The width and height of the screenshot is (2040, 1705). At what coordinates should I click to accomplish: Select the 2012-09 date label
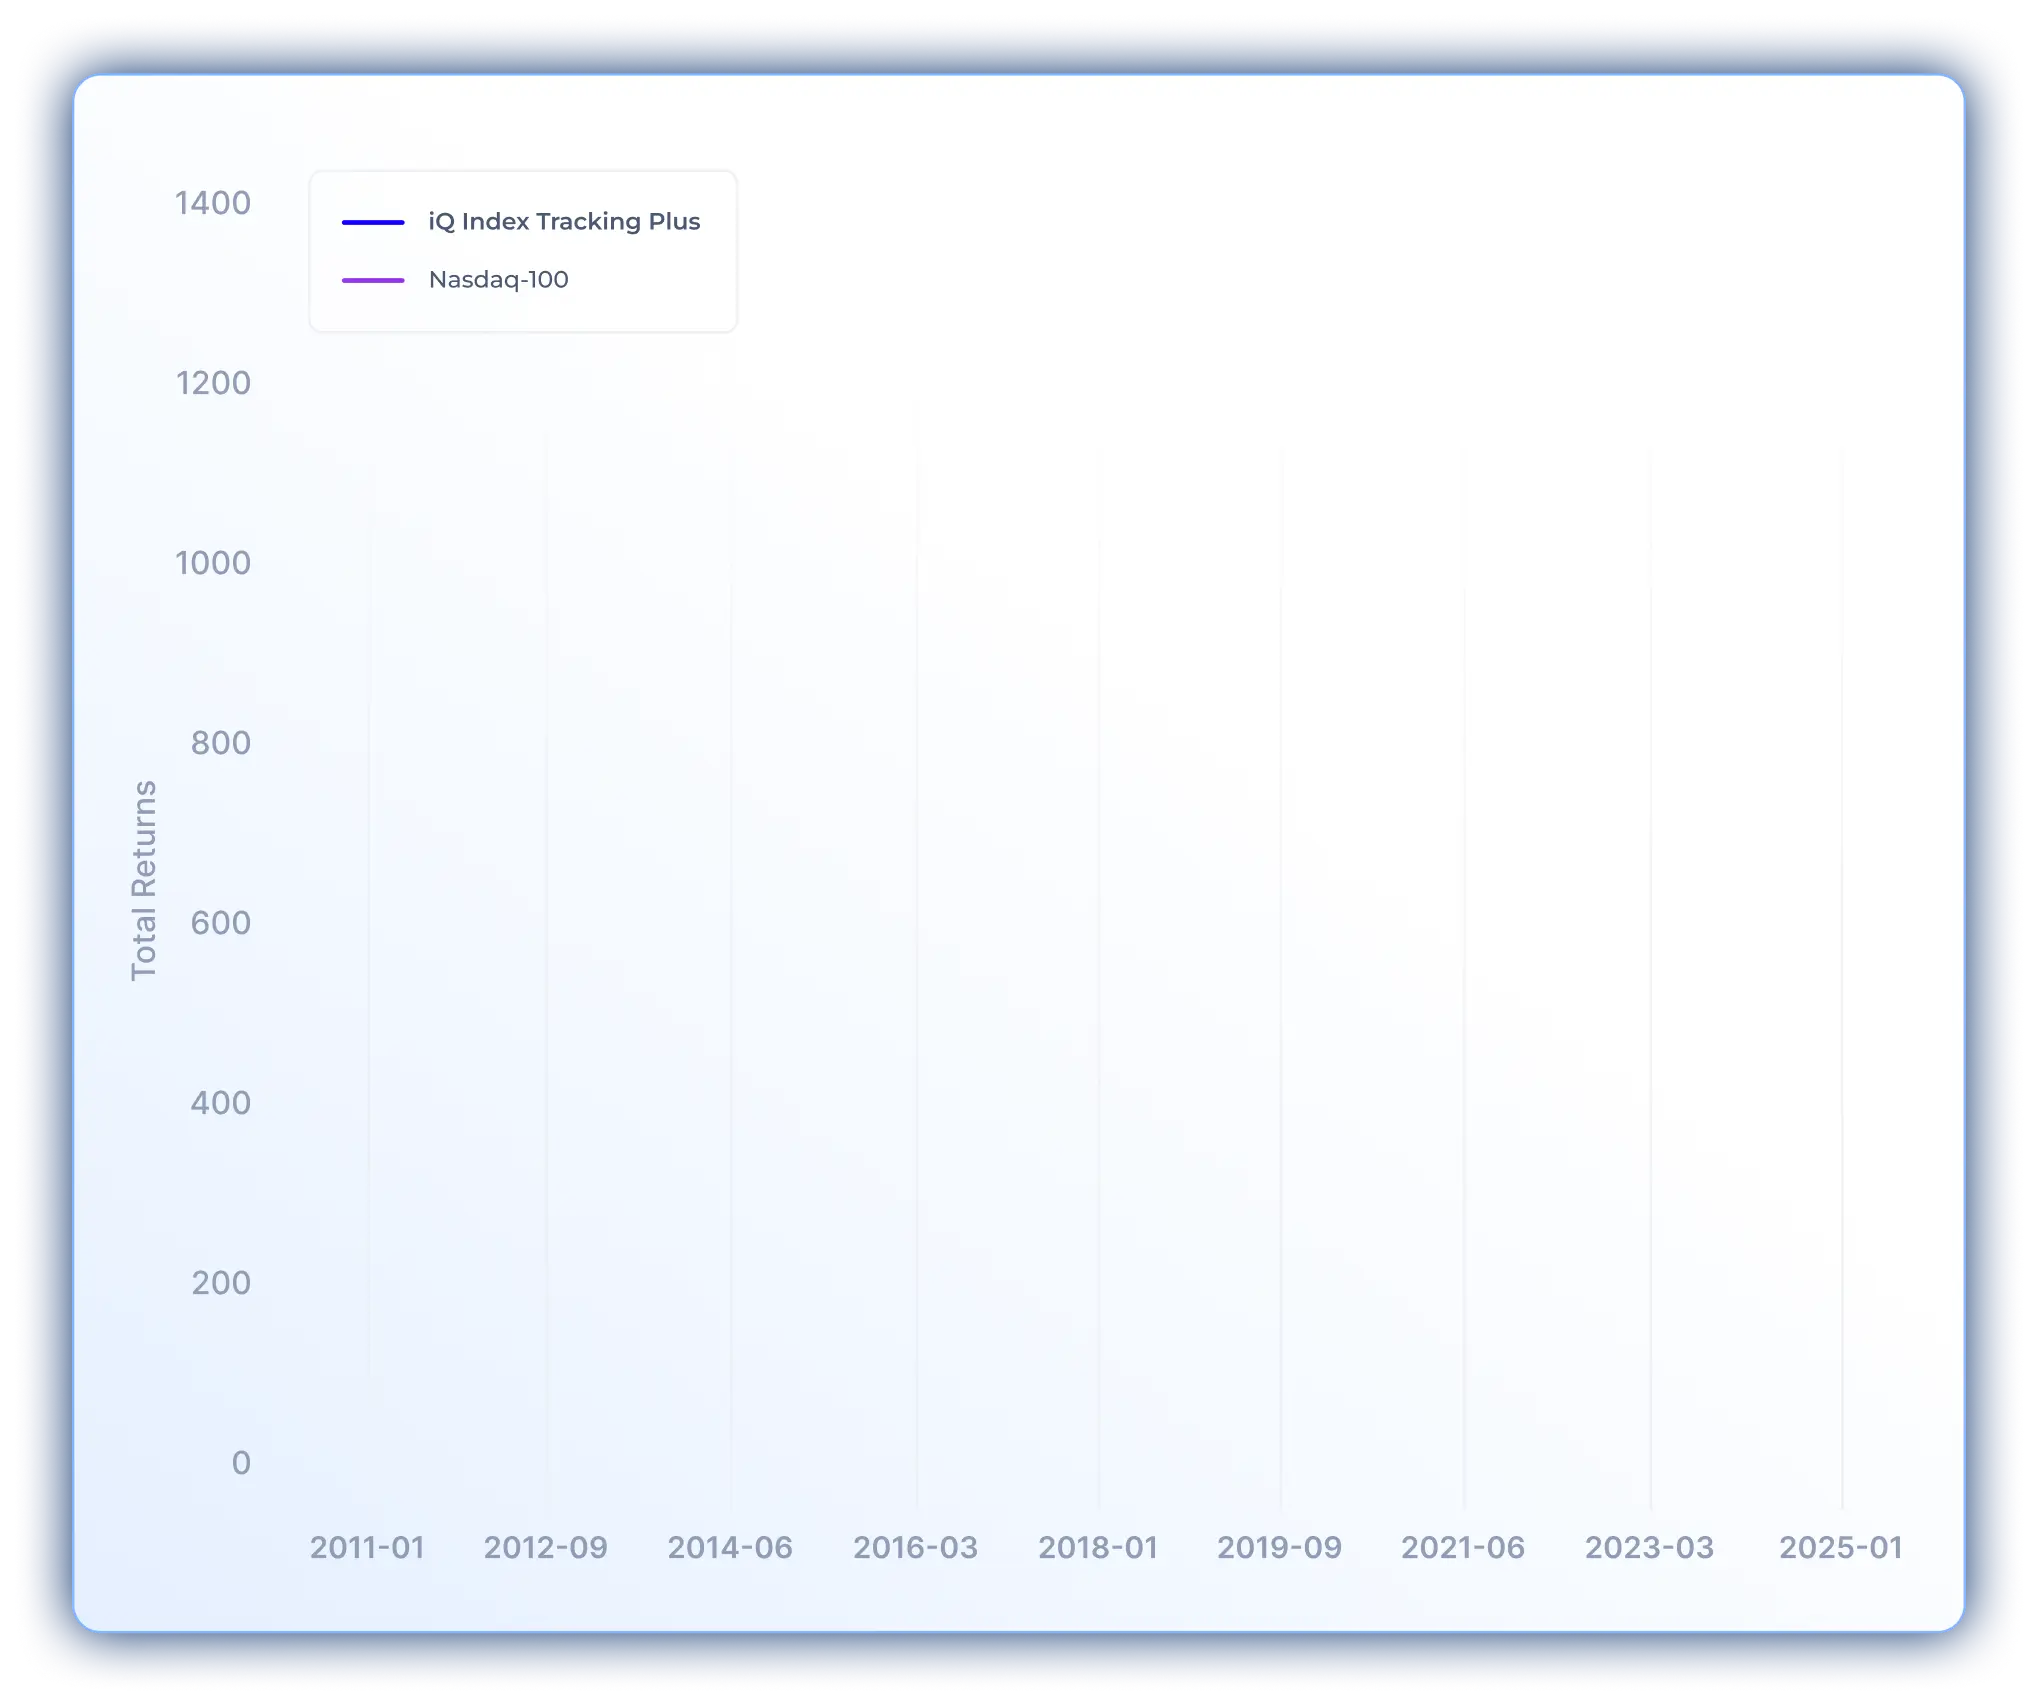point(546,1547)
